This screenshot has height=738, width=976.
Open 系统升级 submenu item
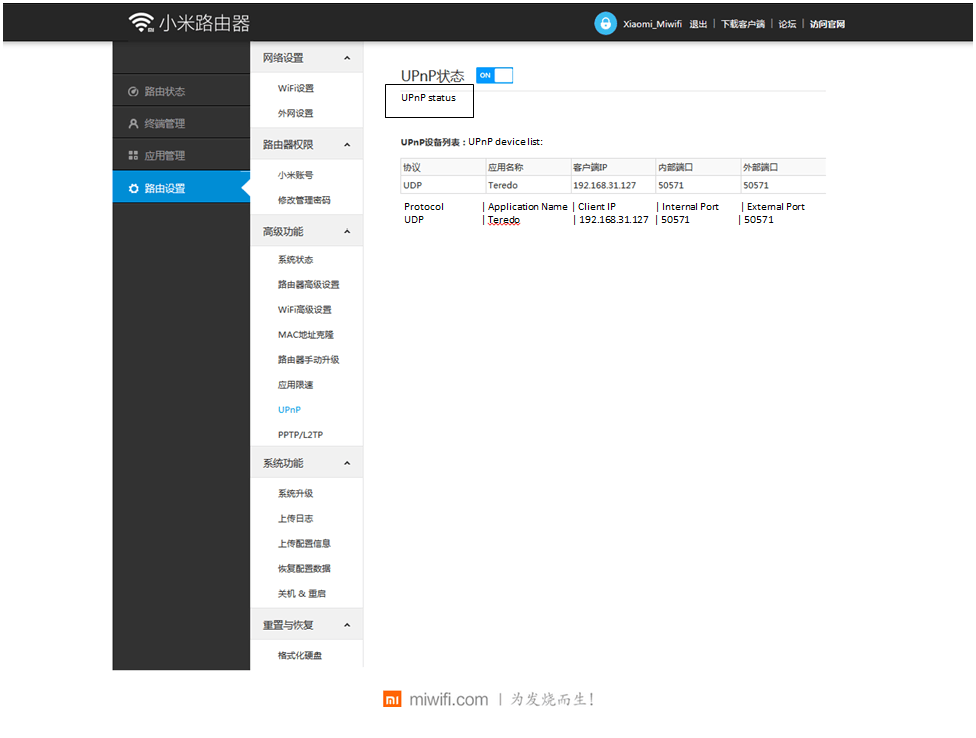296,493
